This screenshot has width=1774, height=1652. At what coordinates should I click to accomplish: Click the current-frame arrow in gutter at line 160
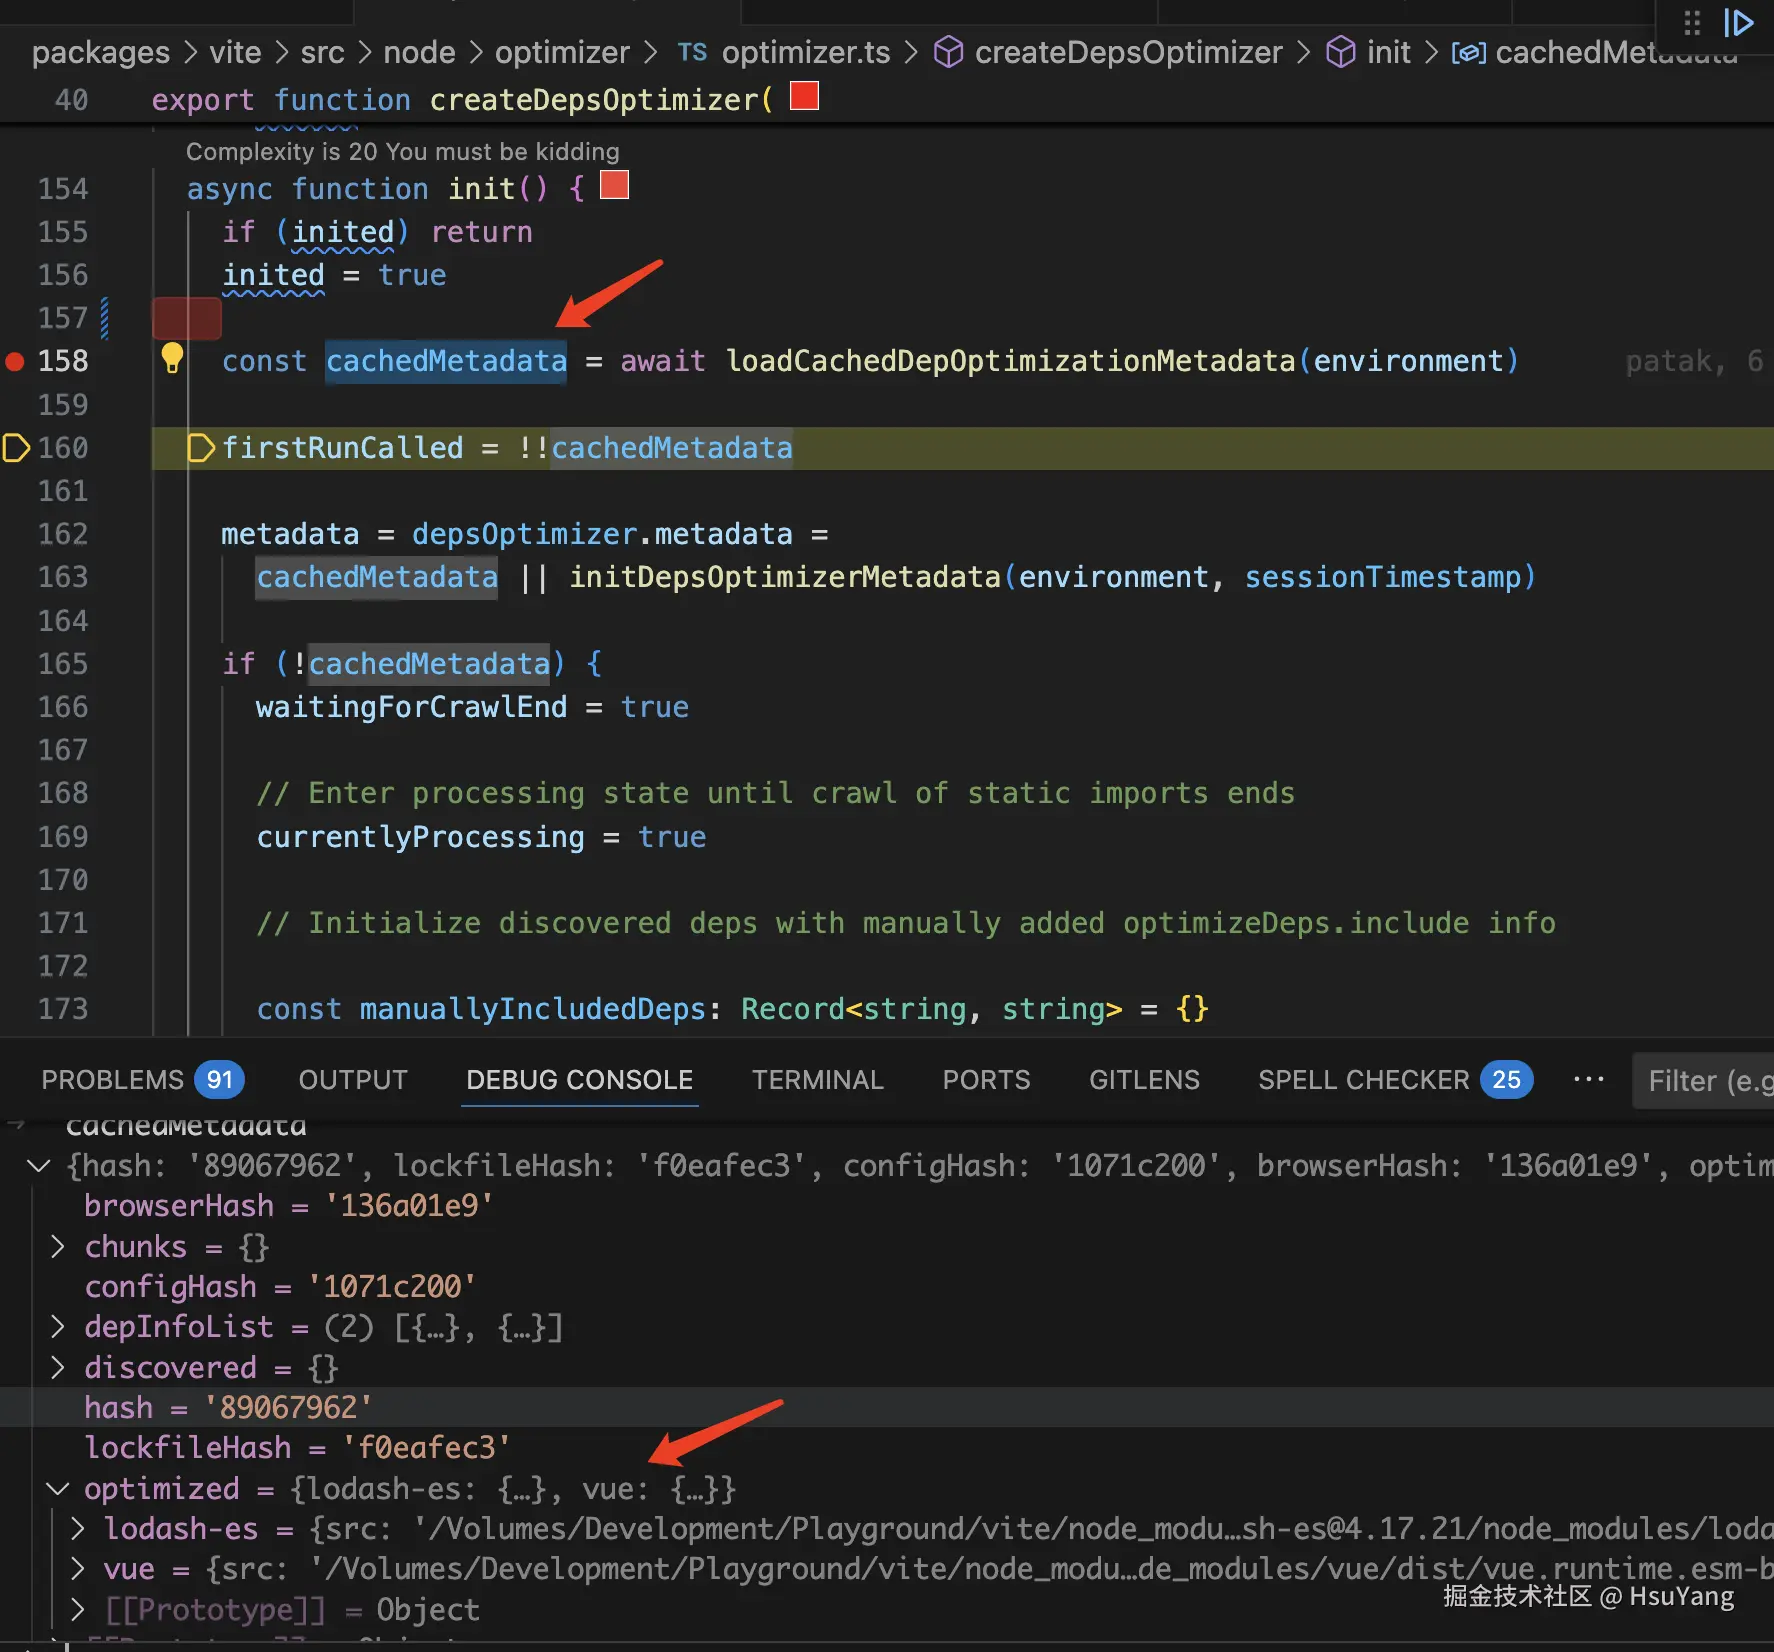16,447
